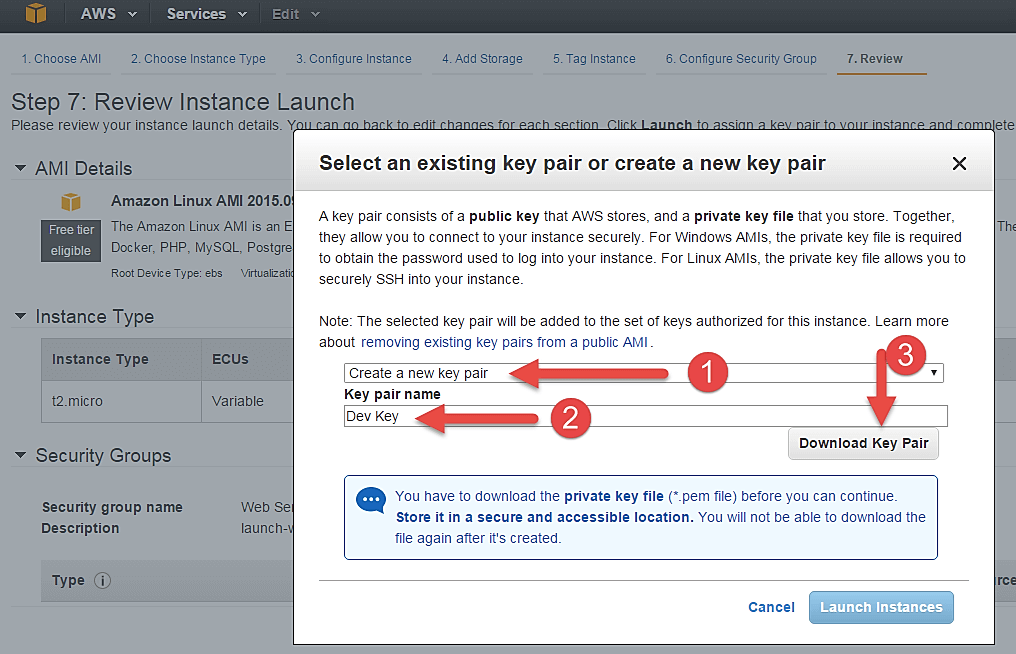1016x654 pixels.
Task: Open the AWS dropdown menu
Action: click(x=108, y=14)
